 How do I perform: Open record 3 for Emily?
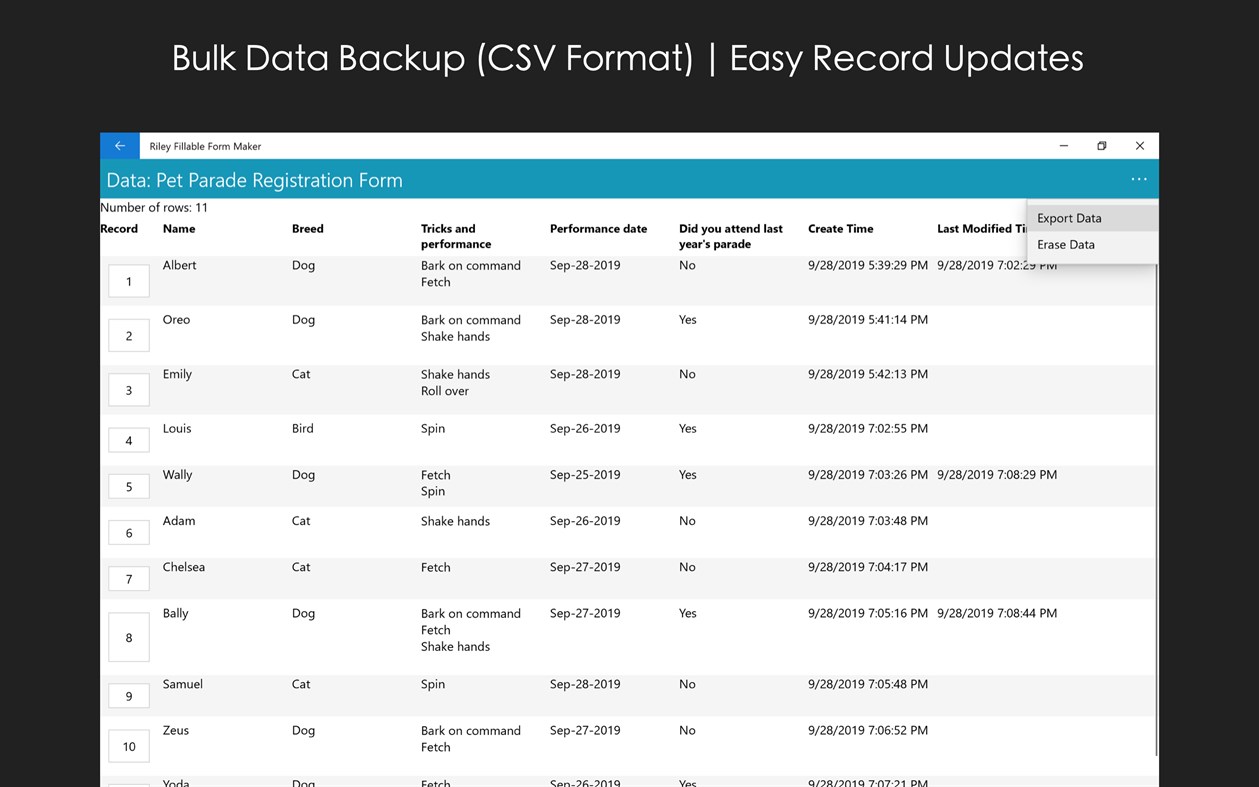coord(128,390)
